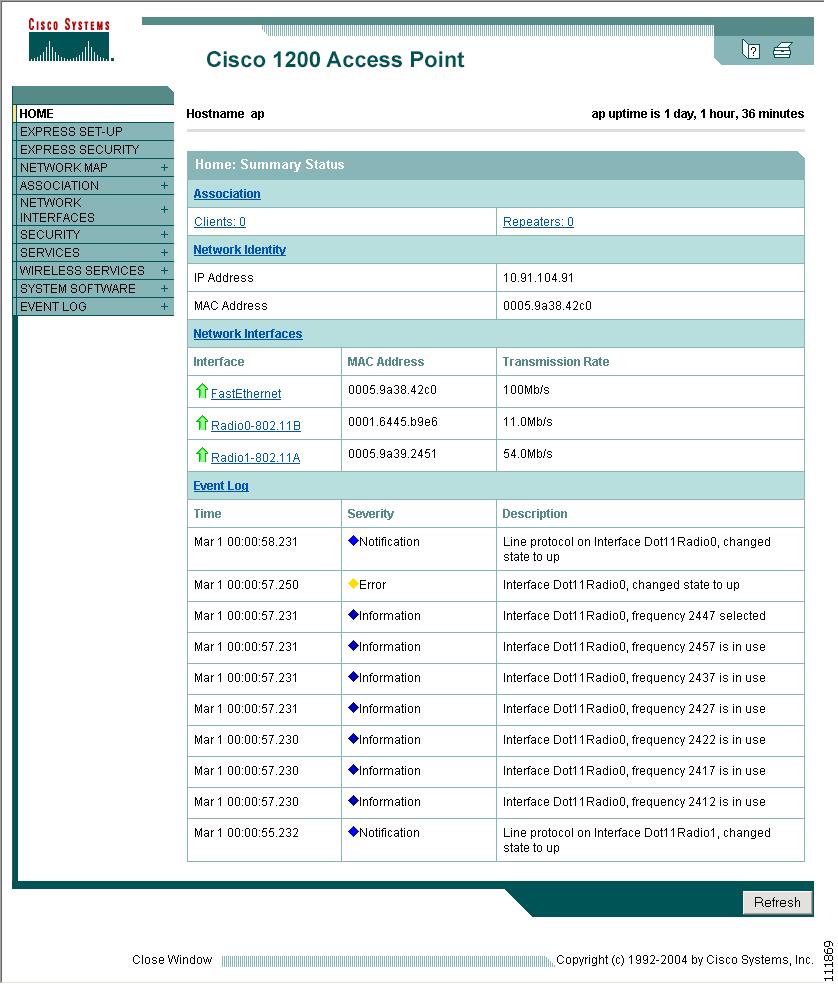Click the IP address value 10.91.104.91

coord(538,277)
